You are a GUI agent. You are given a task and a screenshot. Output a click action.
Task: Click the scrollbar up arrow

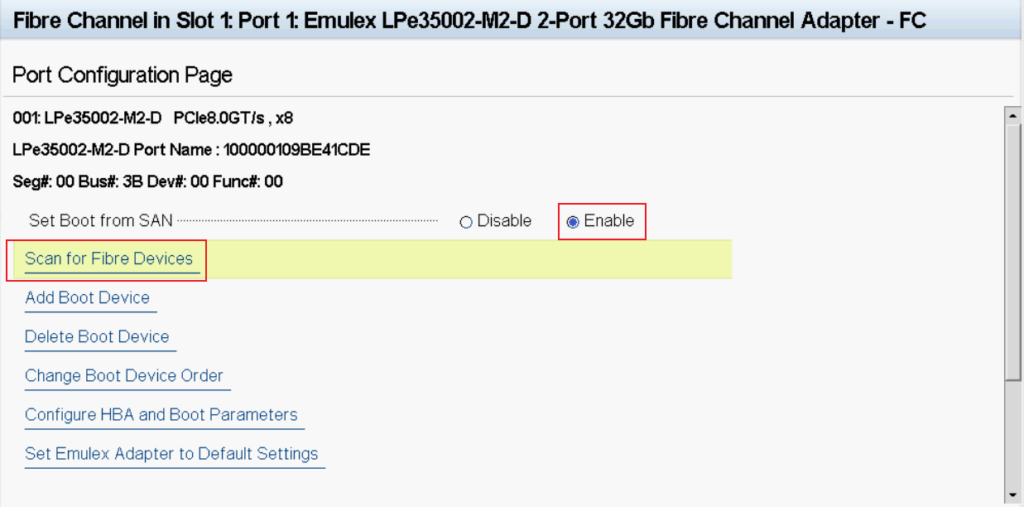pos(1011,112)
